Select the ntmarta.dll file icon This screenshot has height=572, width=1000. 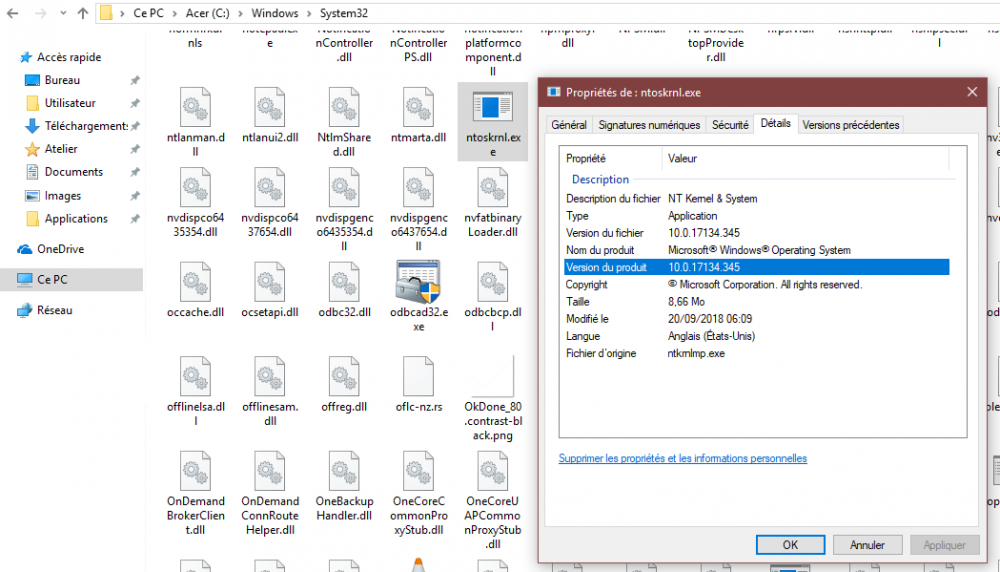pyautogui.click(x=418, y=107)
